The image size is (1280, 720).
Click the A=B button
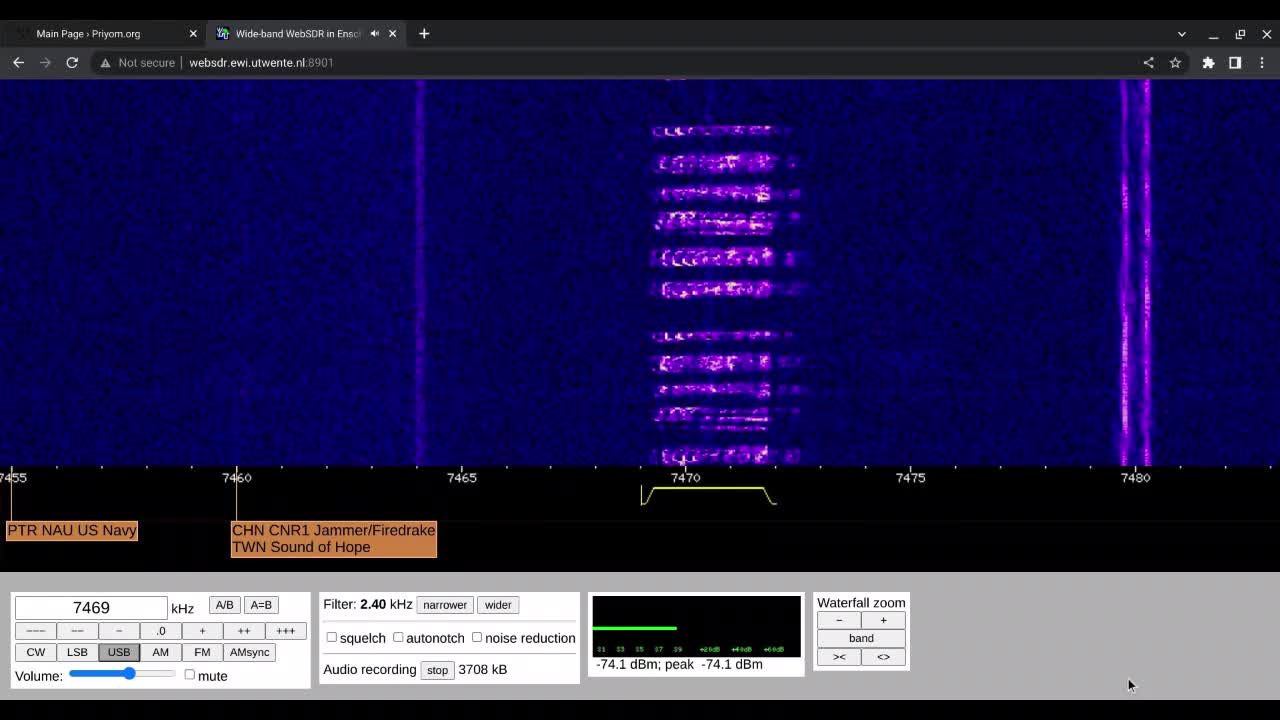pyautogui.click(x=261, y=605)
